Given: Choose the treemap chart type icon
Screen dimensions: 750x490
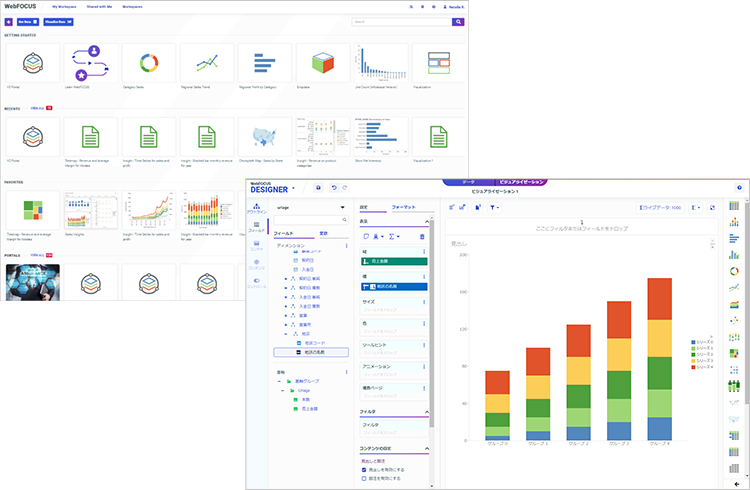Looking at the screenshot, I should (x=734, y=353).
